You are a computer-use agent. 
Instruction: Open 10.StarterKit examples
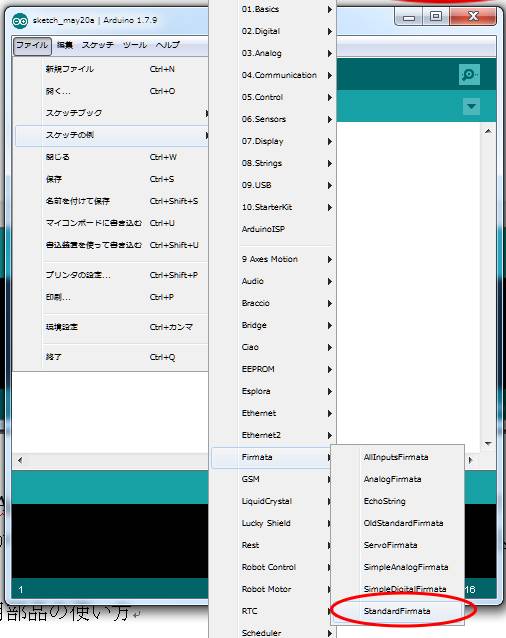(x=273, y=207)
